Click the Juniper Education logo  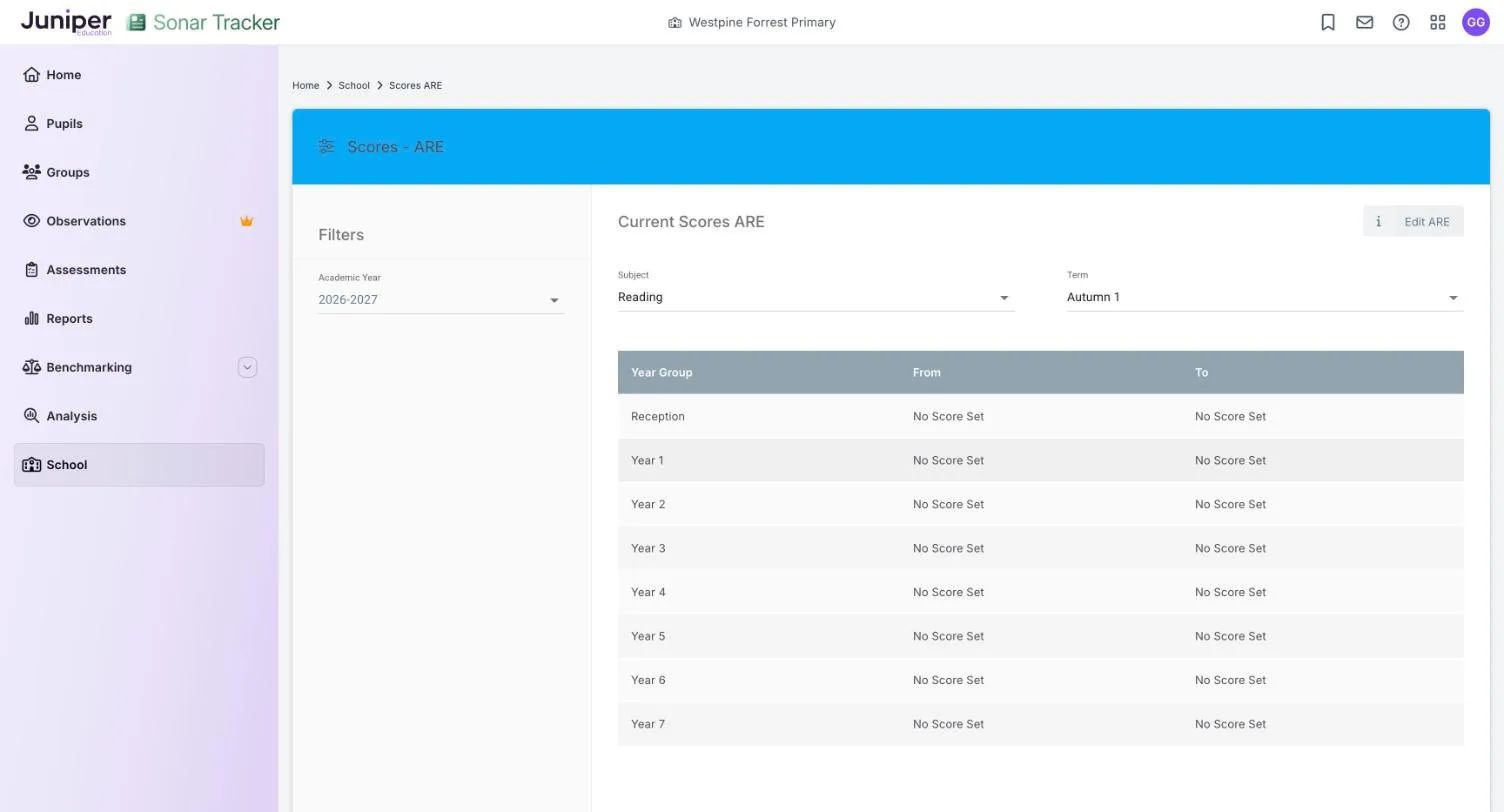(66, 22)
